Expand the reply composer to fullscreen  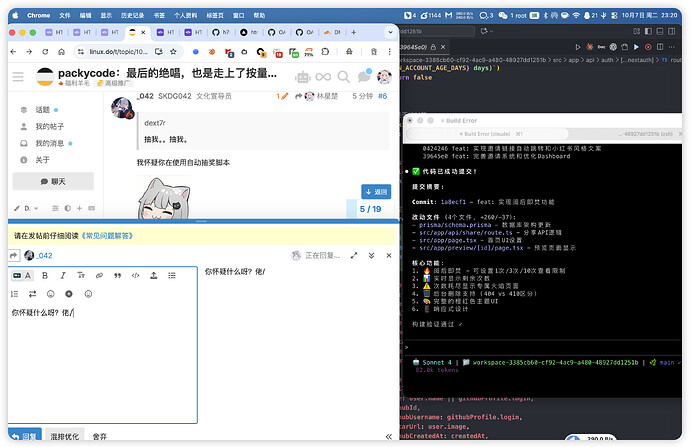(x=354, y=255)
